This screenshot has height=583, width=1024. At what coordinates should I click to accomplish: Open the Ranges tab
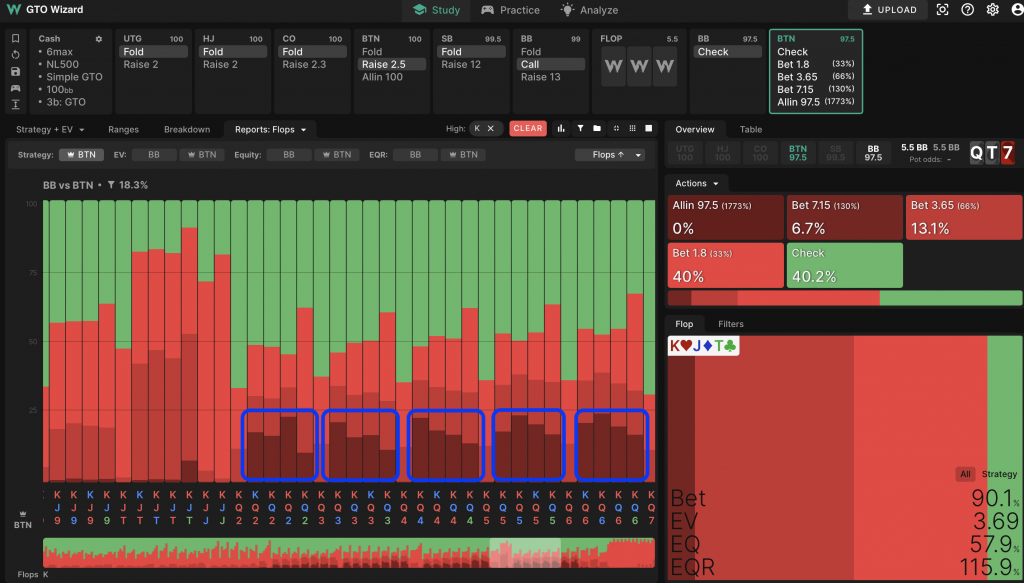[123, 129]
